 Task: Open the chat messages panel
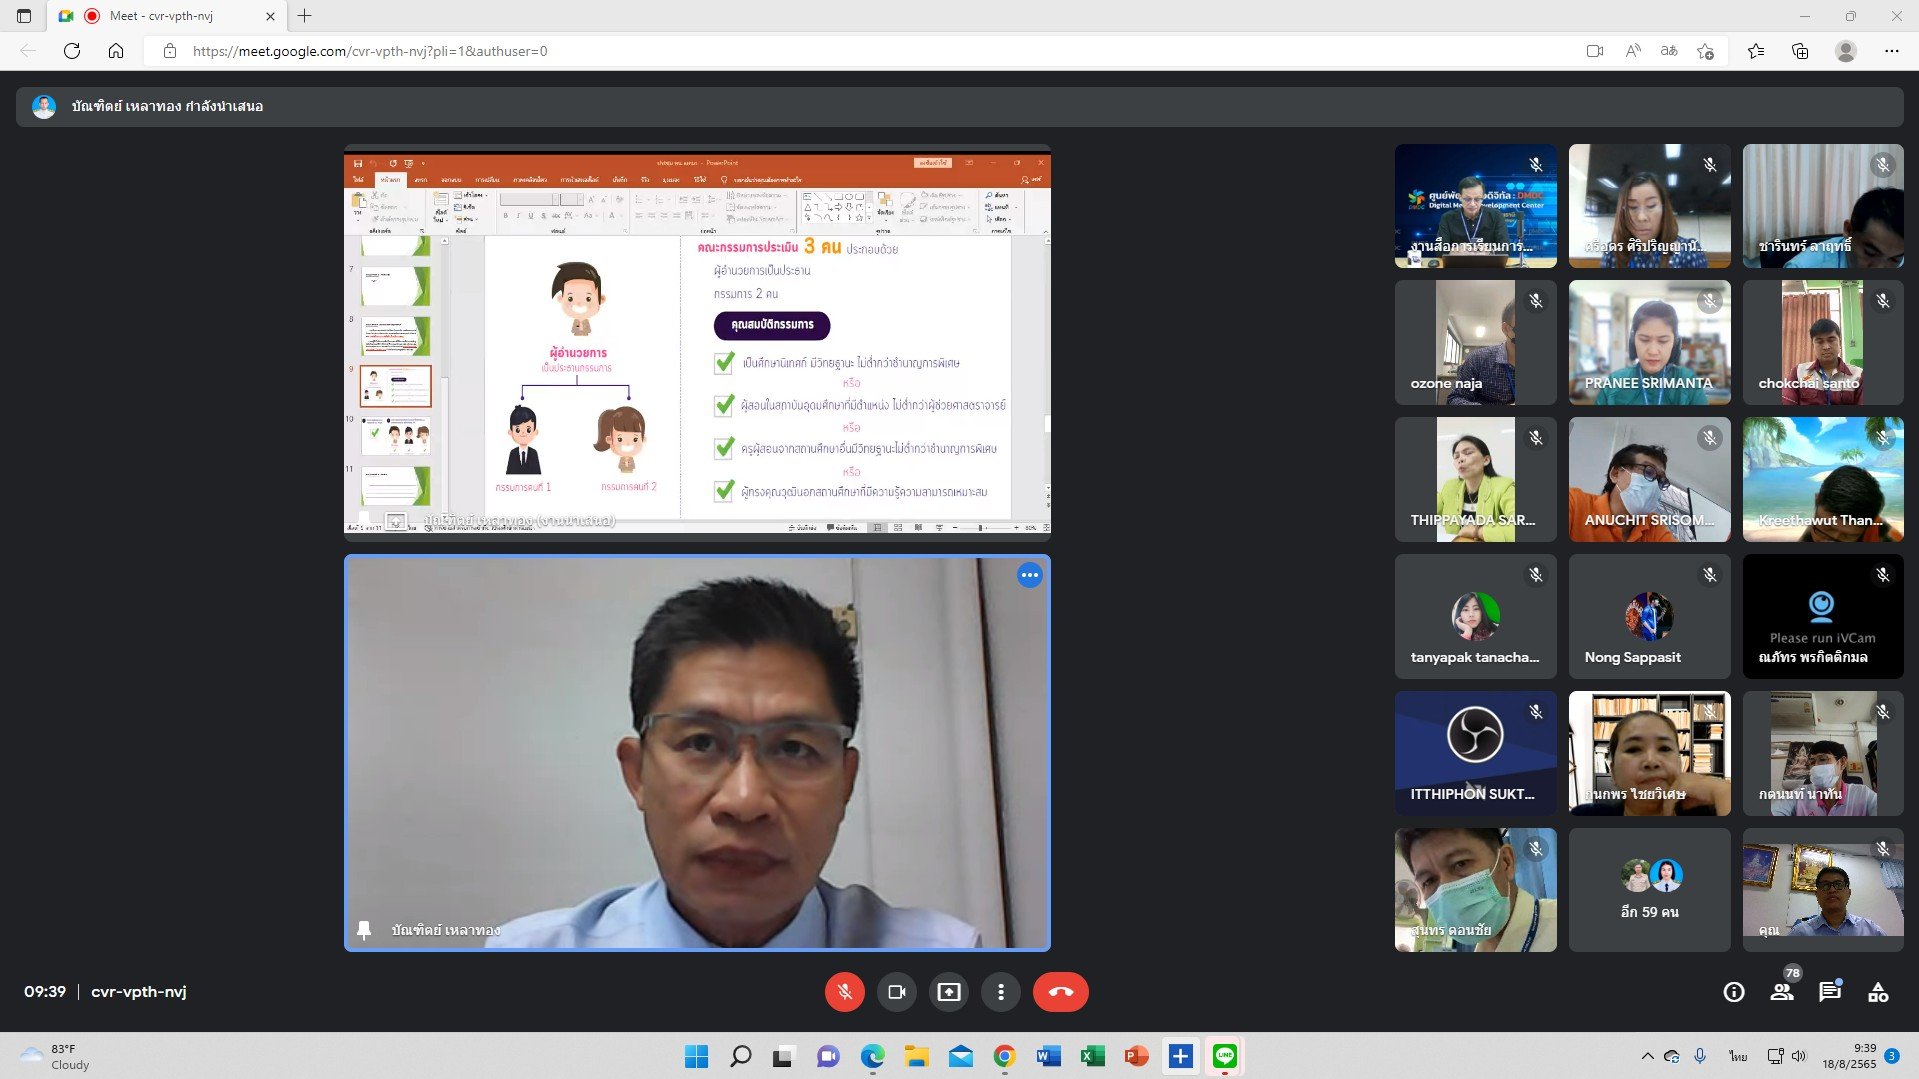(1830, 992)
